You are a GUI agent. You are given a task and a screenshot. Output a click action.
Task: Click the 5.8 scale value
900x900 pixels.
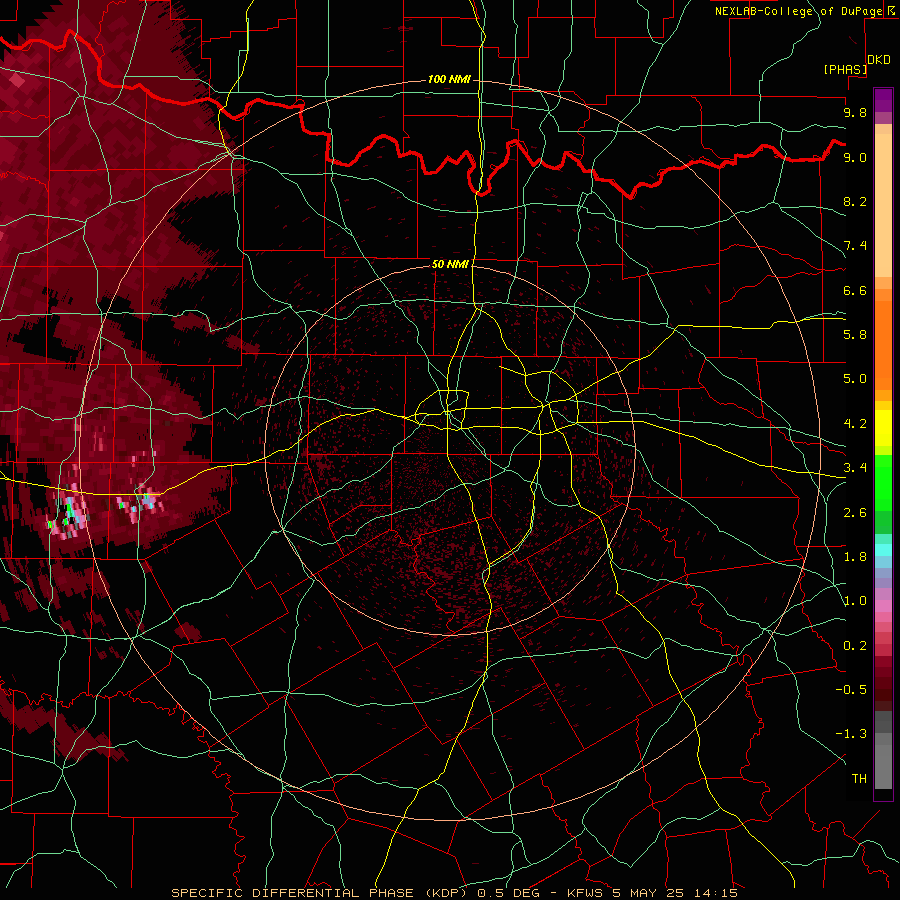pos(855,335)
